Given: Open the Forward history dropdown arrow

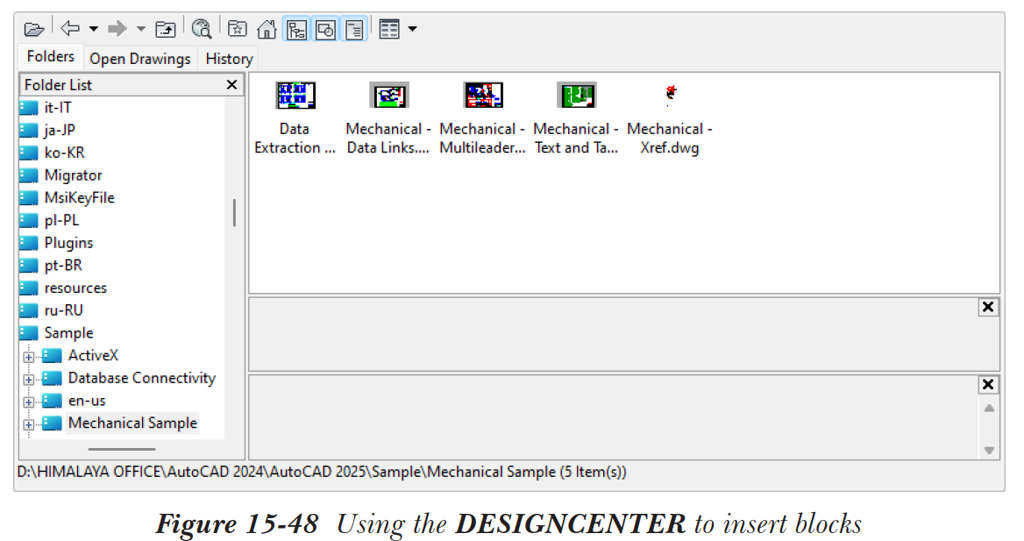Looking at the screenshot, I should pyautogui.click(x=141, y=29).
